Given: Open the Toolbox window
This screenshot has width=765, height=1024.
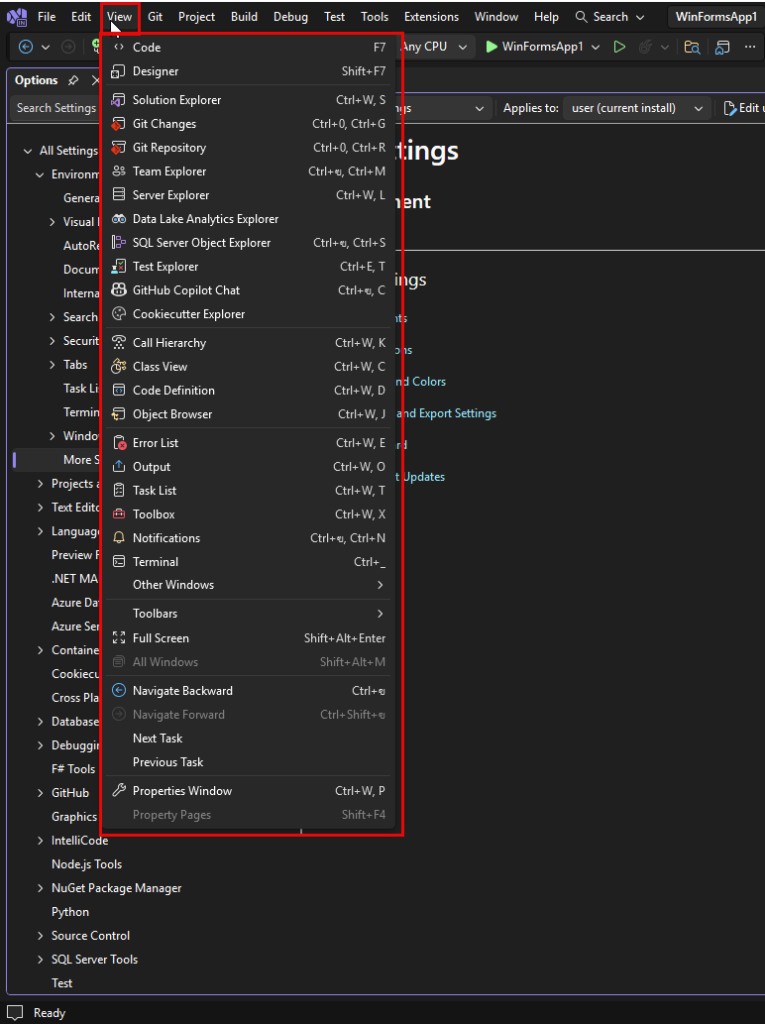Looking at the screenshot, I should coord(248,515).
